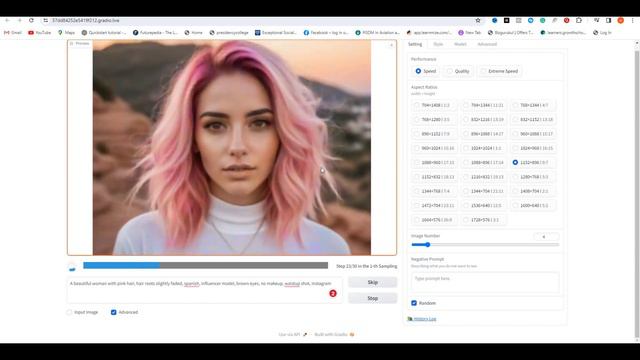Choose the 832×1216 aspect ratio
Screen dimensions: 640x360
(x=483, y=120)
